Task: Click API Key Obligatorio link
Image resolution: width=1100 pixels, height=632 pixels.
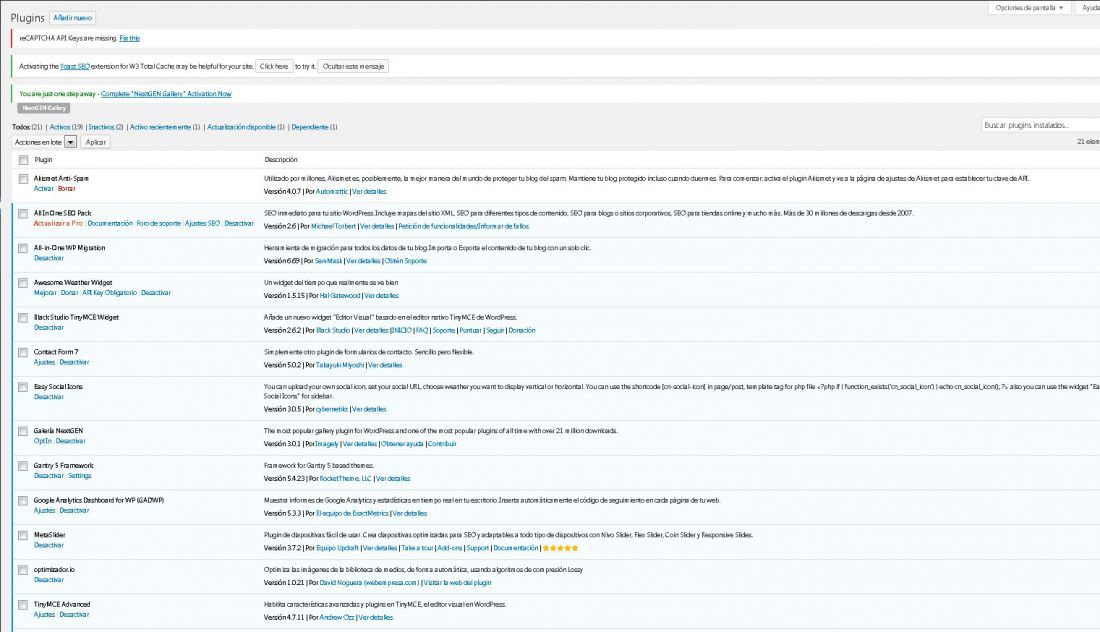Action: 109,293
